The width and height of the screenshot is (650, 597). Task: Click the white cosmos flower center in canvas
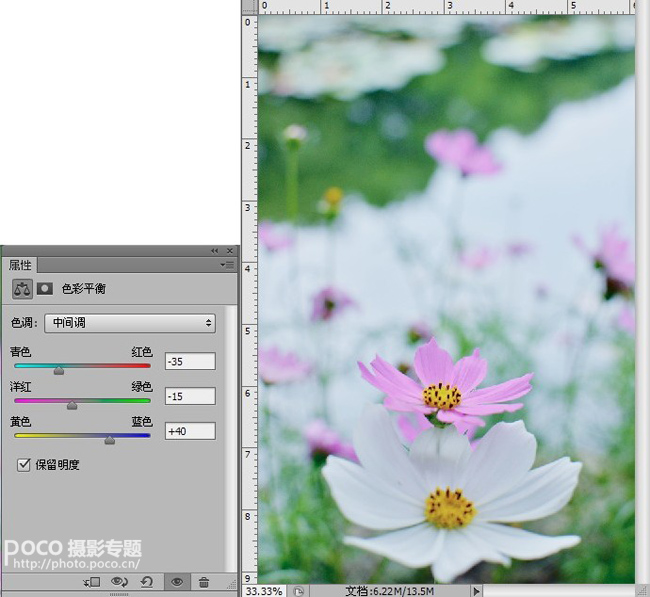coord(450,508)
